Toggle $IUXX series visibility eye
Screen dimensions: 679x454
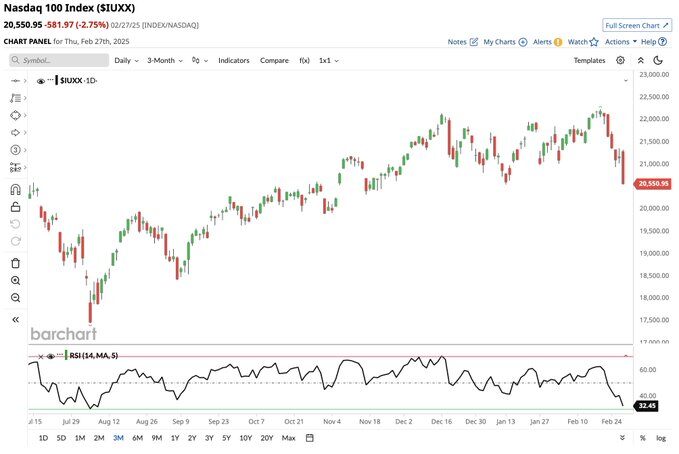tap(41, 81)
